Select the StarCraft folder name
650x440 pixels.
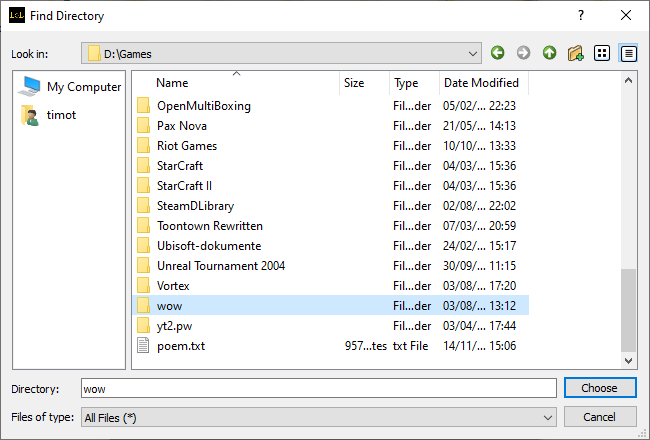pos(180,166)
